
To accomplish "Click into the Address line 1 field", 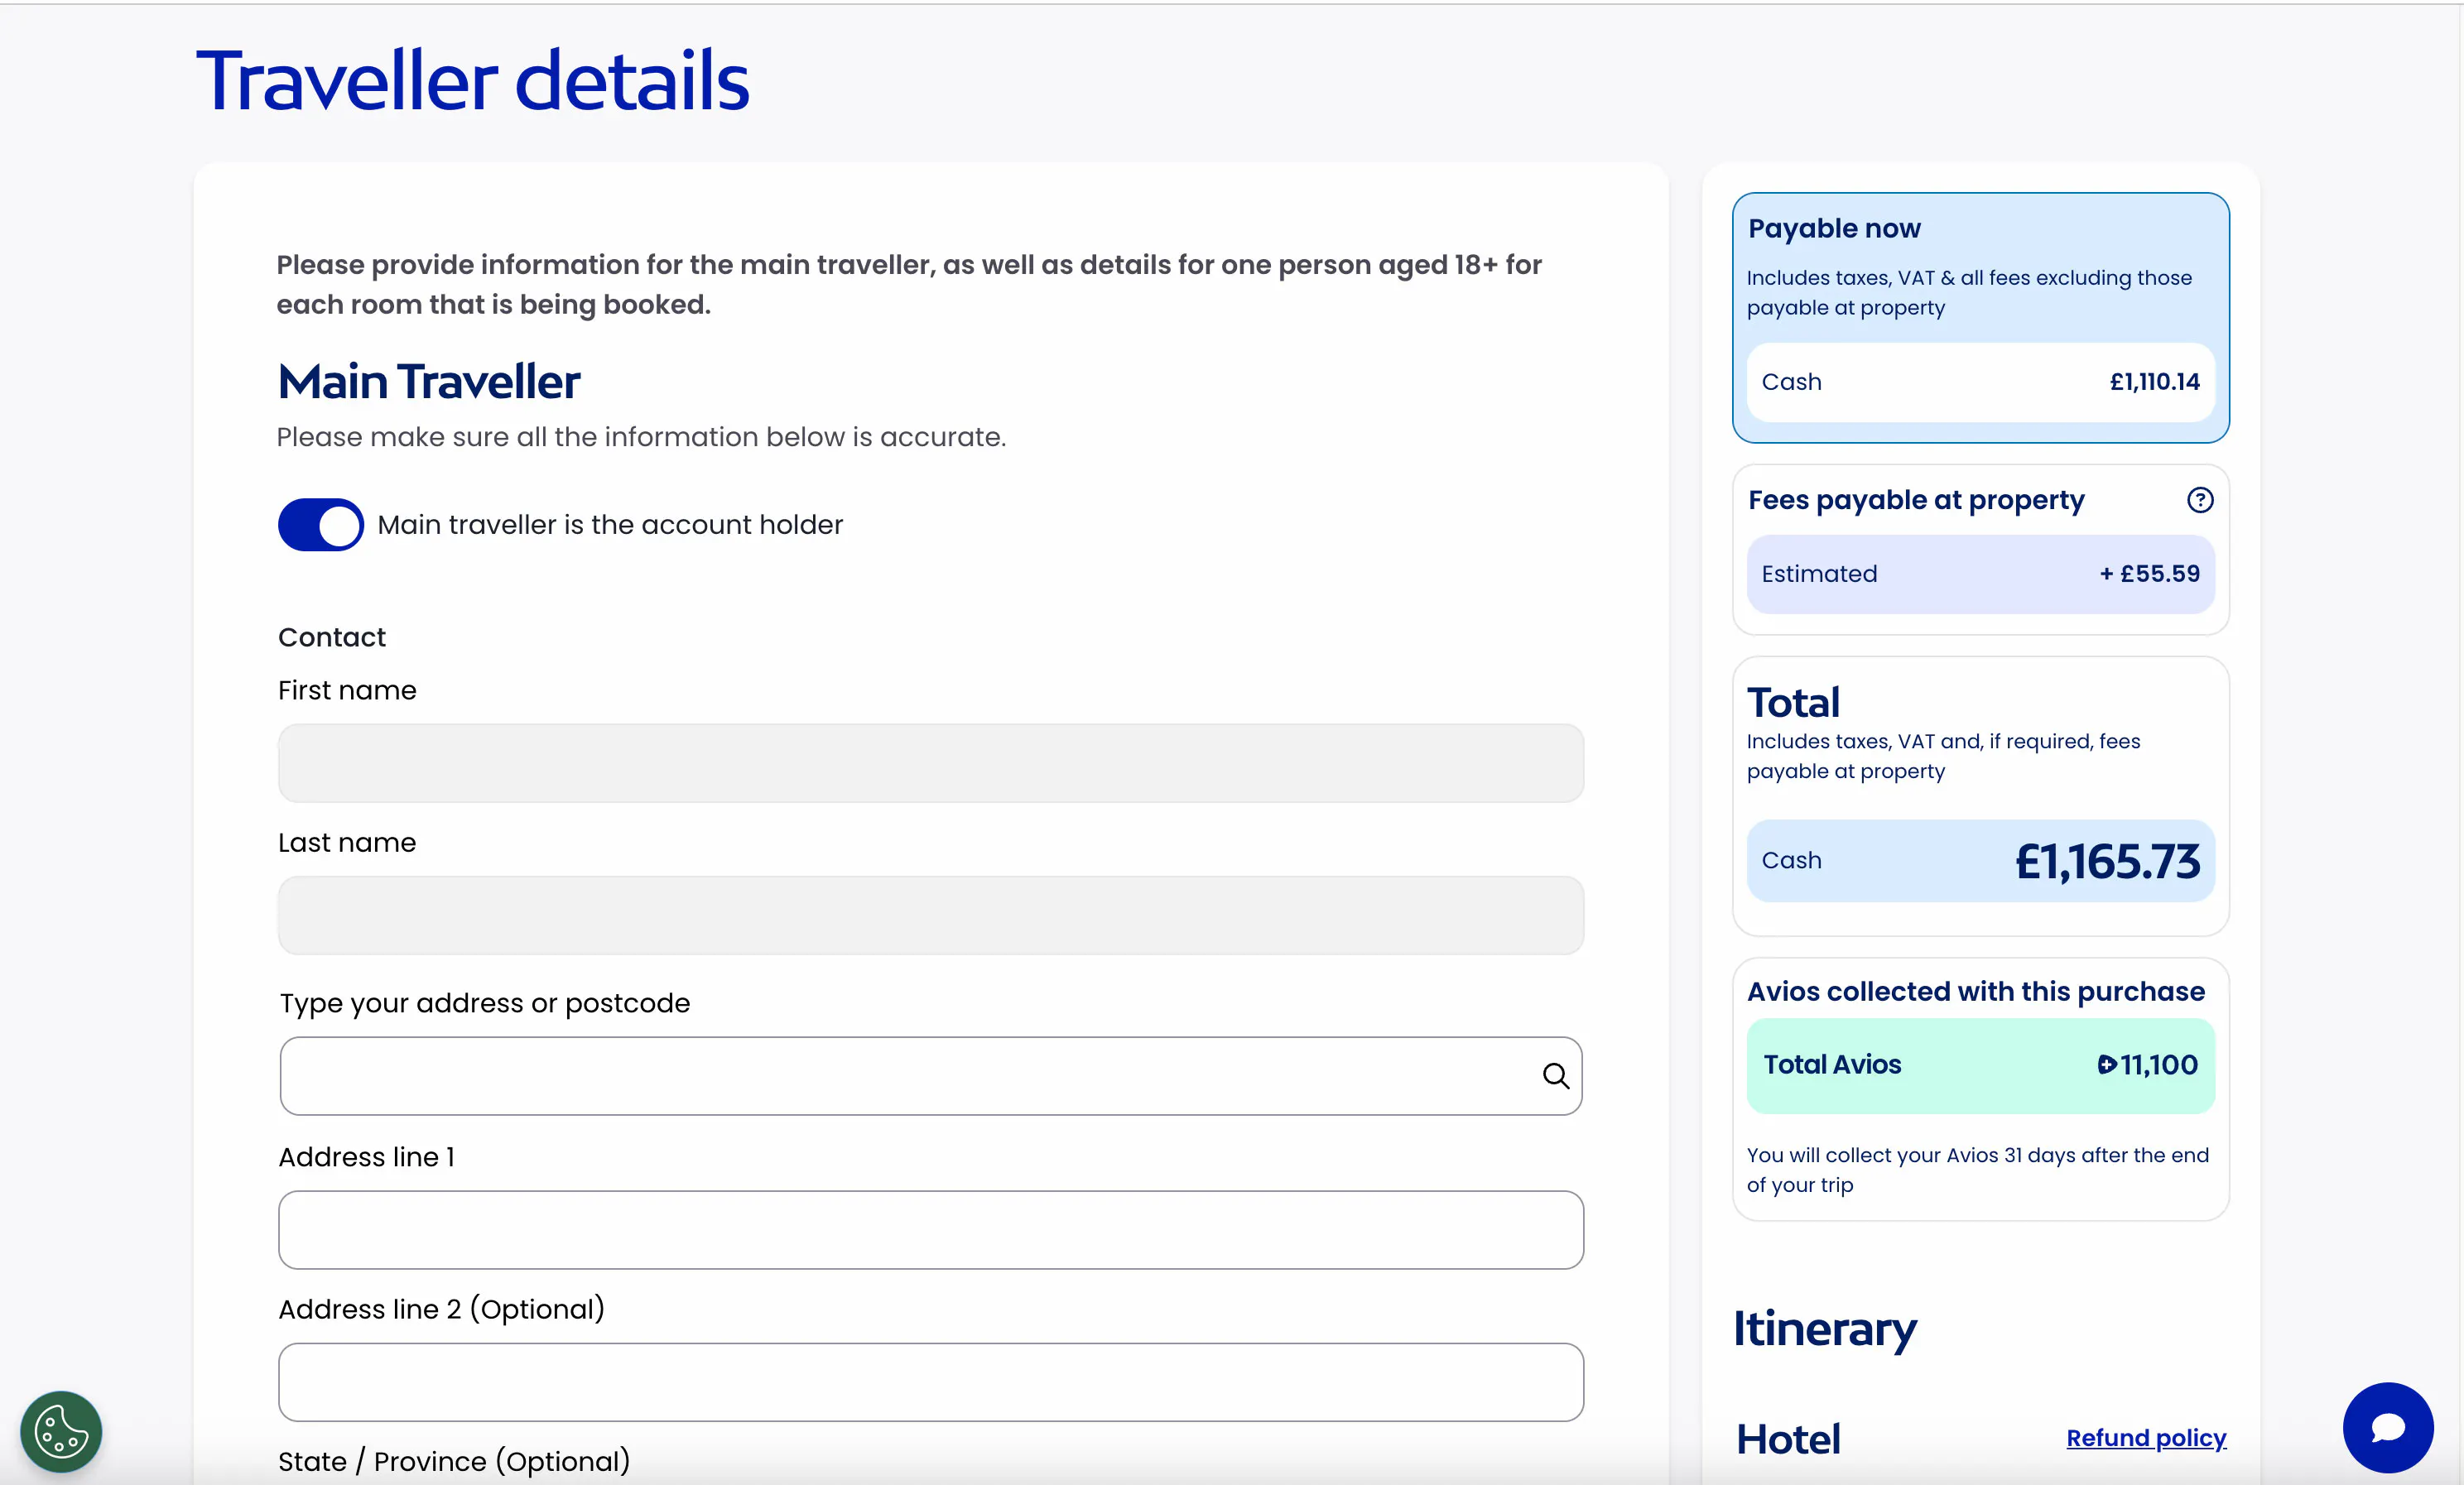I will pos(930,1230).
